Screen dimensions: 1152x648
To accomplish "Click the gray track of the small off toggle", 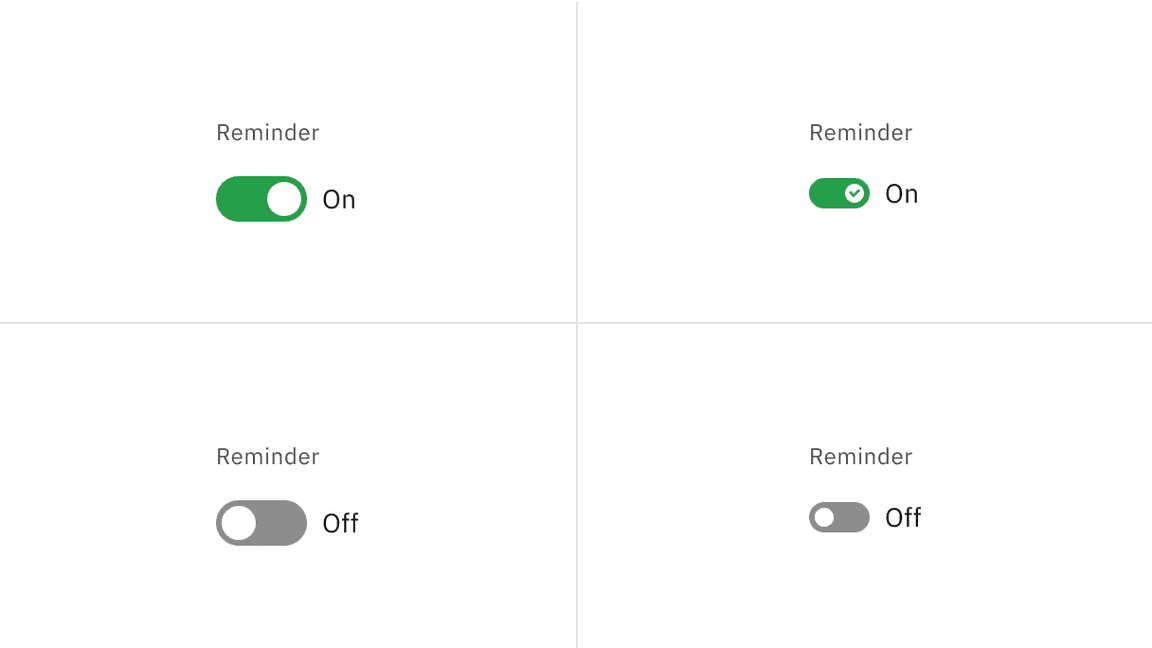I will 852,517.
